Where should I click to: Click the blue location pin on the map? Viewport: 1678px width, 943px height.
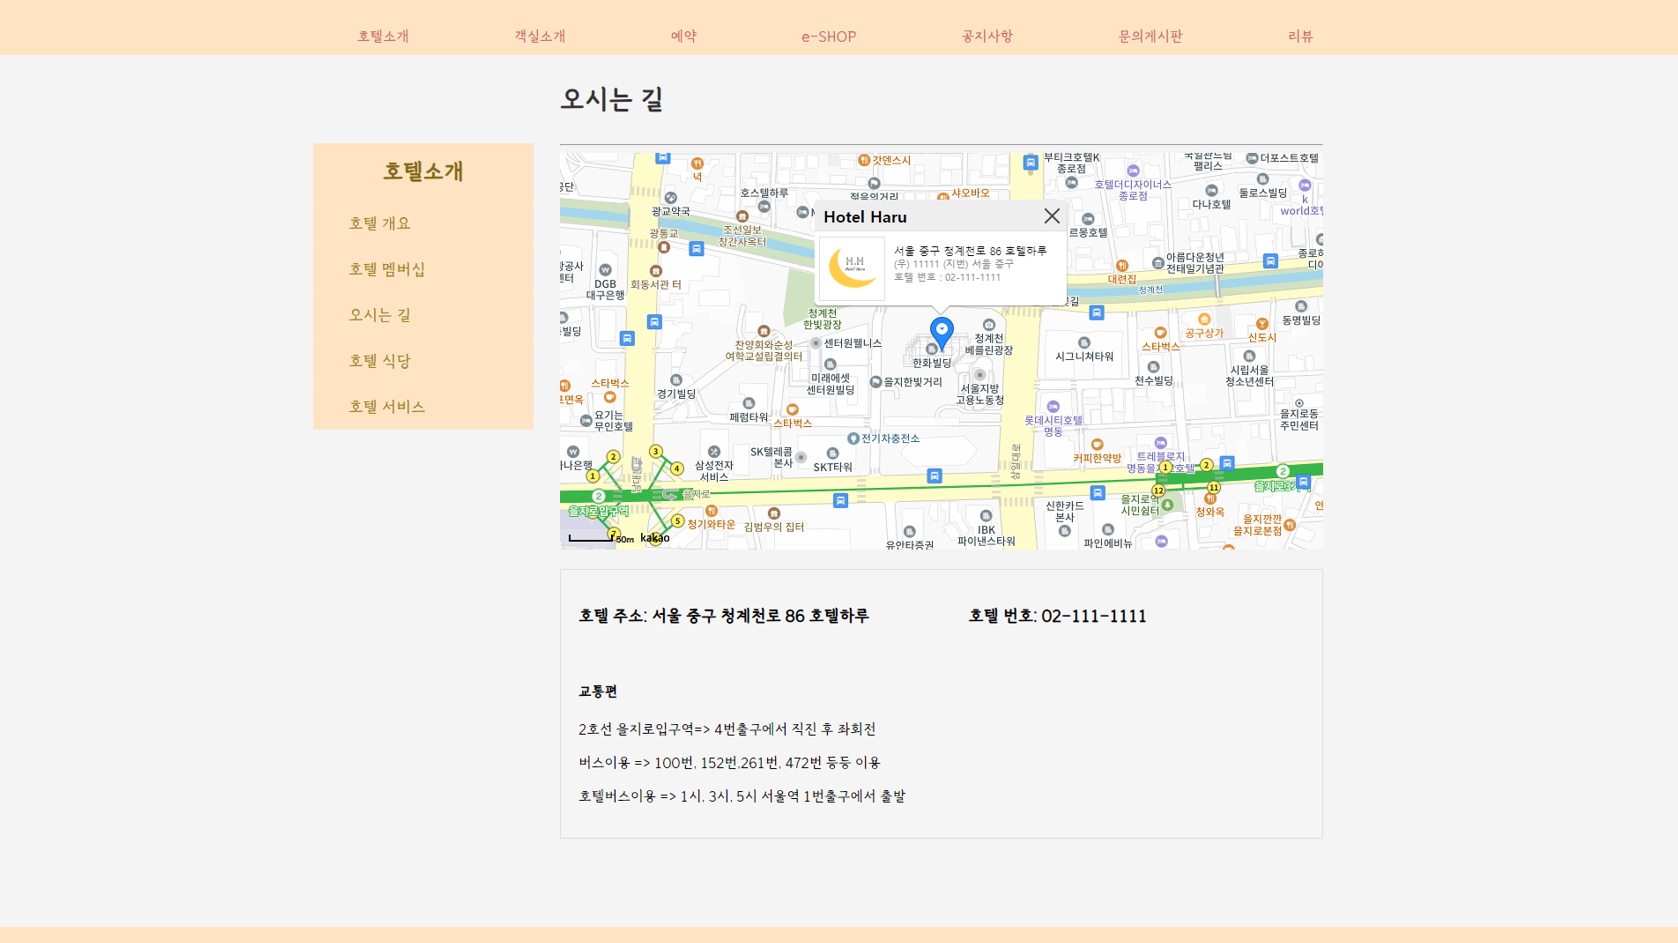pos(941,331)
